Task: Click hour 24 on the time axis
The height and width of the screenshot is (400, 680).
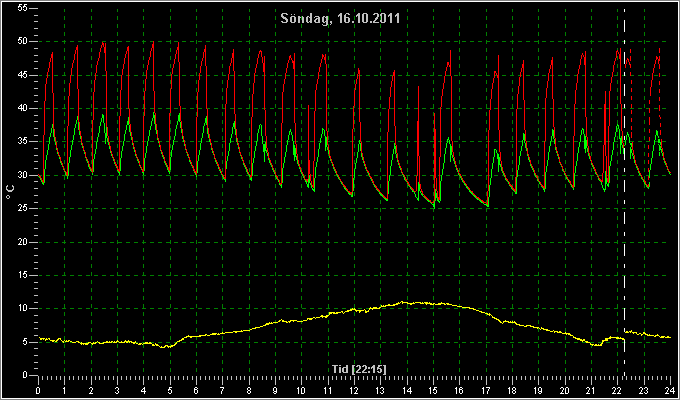Action: tap(670, 390)
